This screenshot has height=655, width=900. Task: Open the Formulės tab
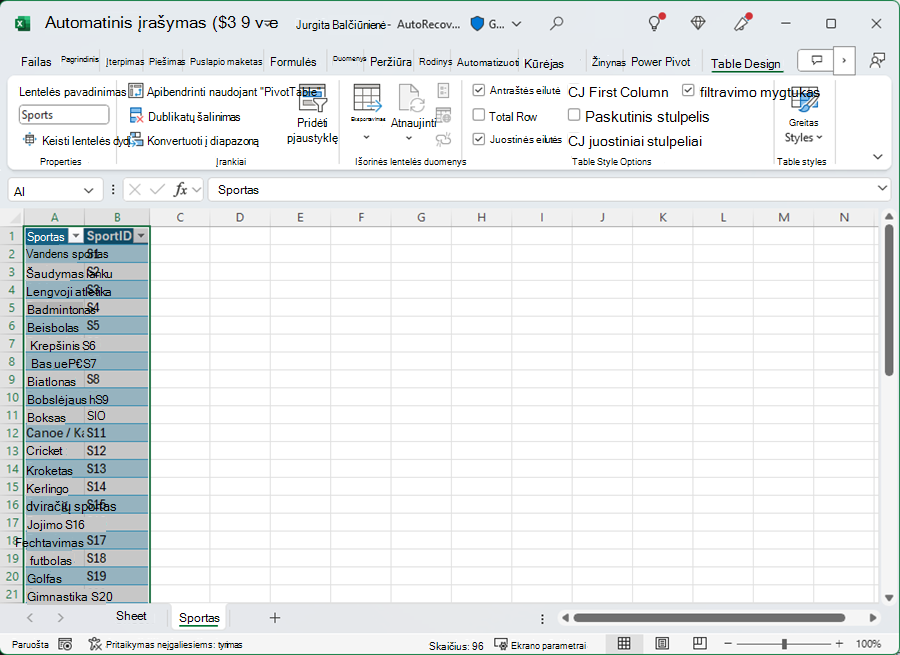(293, 61)
